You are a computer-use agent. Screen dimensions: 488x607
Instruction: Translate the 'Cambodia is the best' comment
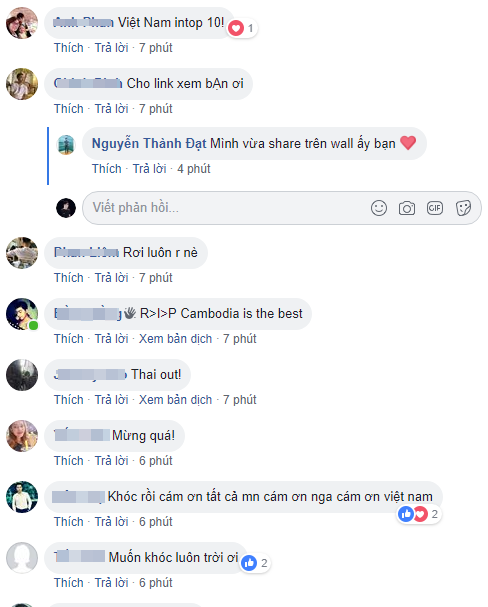tap(175, 339)
